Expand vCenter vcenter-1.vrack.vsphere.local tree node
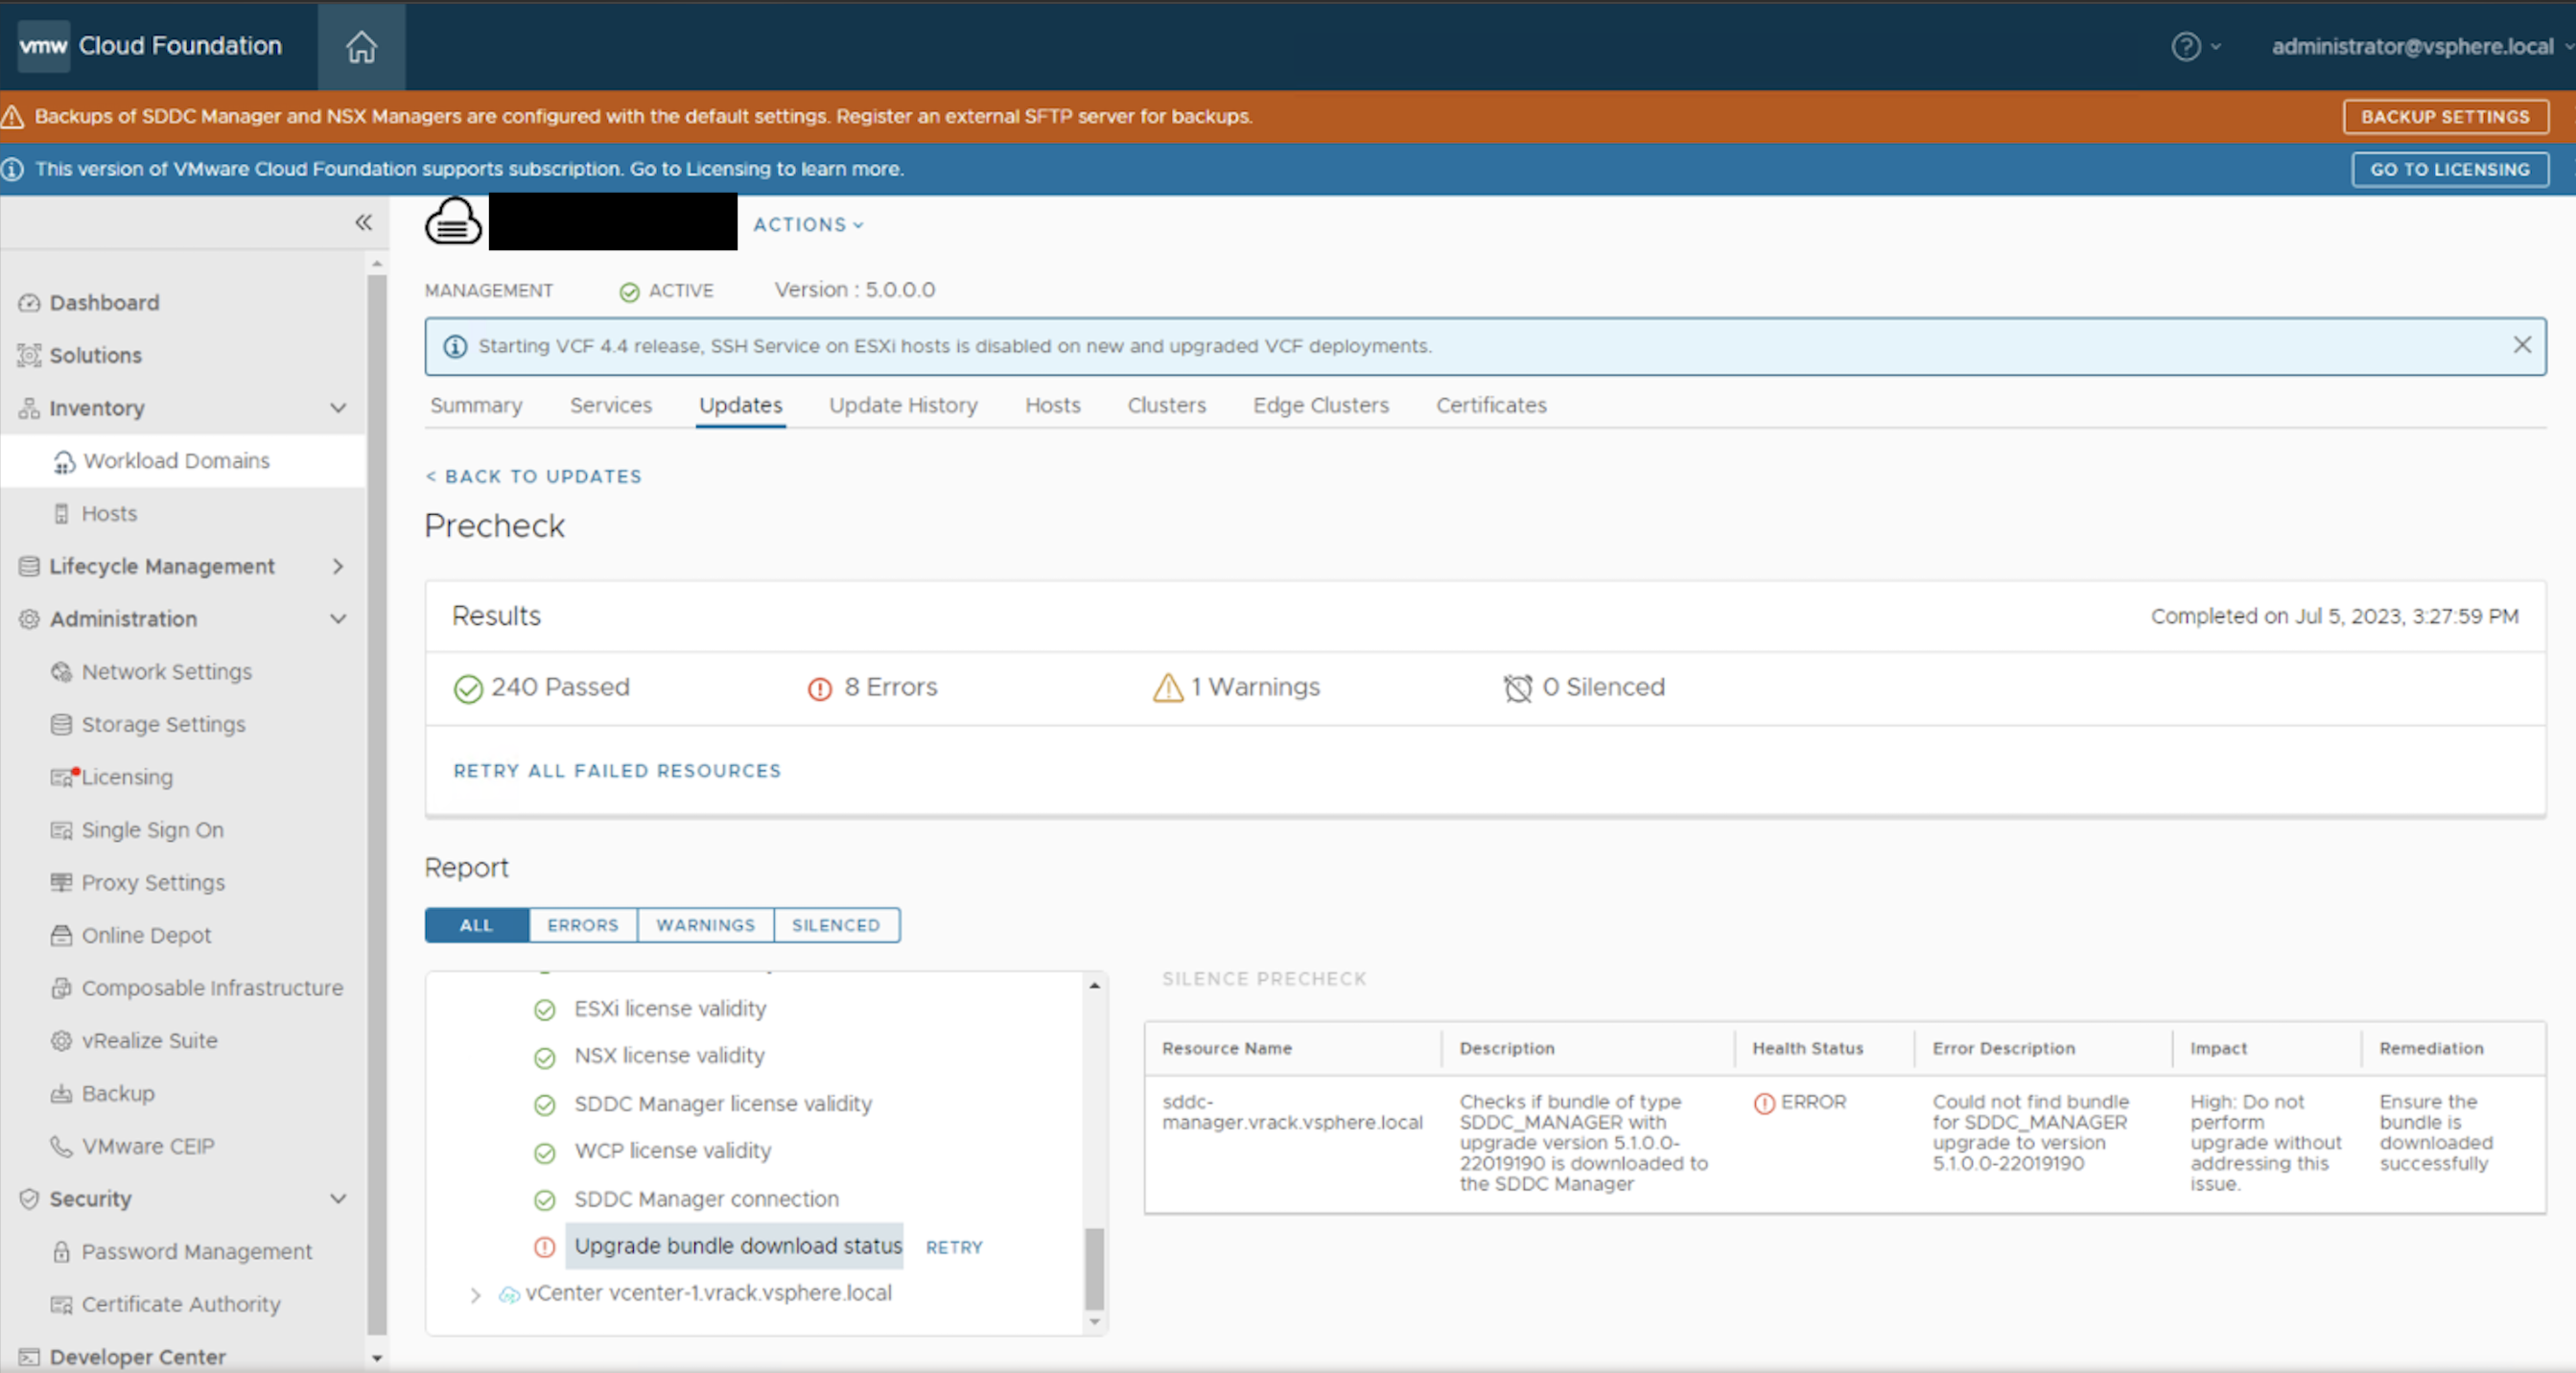The image size is (2576, 1373). pos(476,1294)
